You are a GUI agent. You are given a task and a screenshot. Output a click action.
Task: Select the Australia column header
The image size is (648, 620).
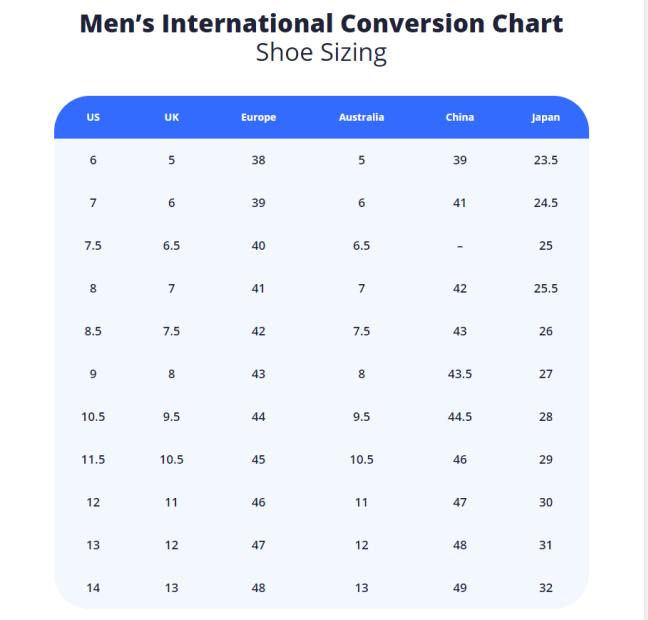(x=361, y=117)
